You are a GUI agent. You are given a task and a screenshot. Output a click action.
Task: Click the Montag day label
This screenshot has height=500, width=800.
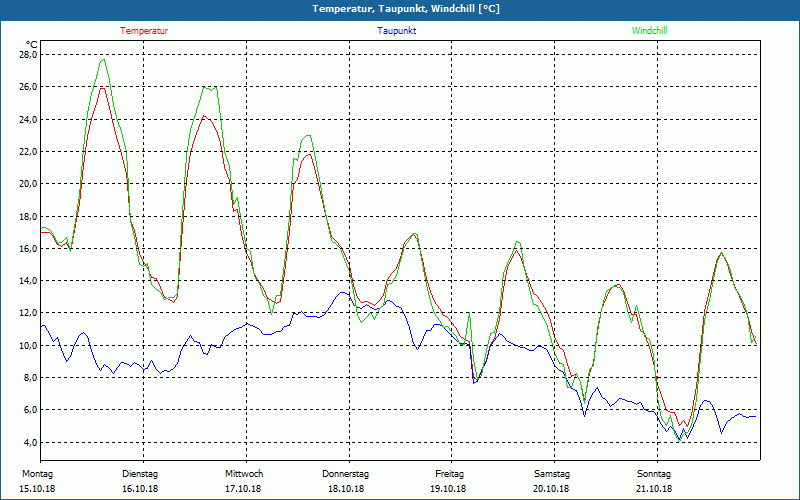click(x=37, y=474)
